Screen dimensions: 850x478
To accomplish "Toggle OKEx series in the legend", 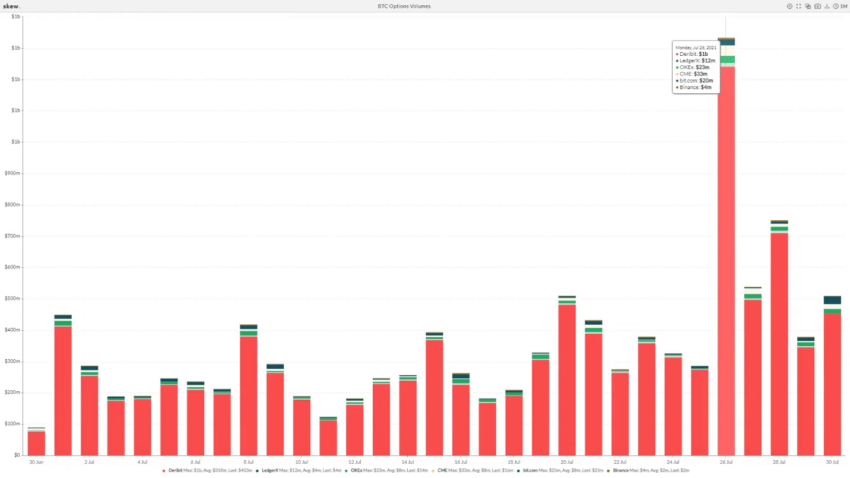I will coord(356,470).
